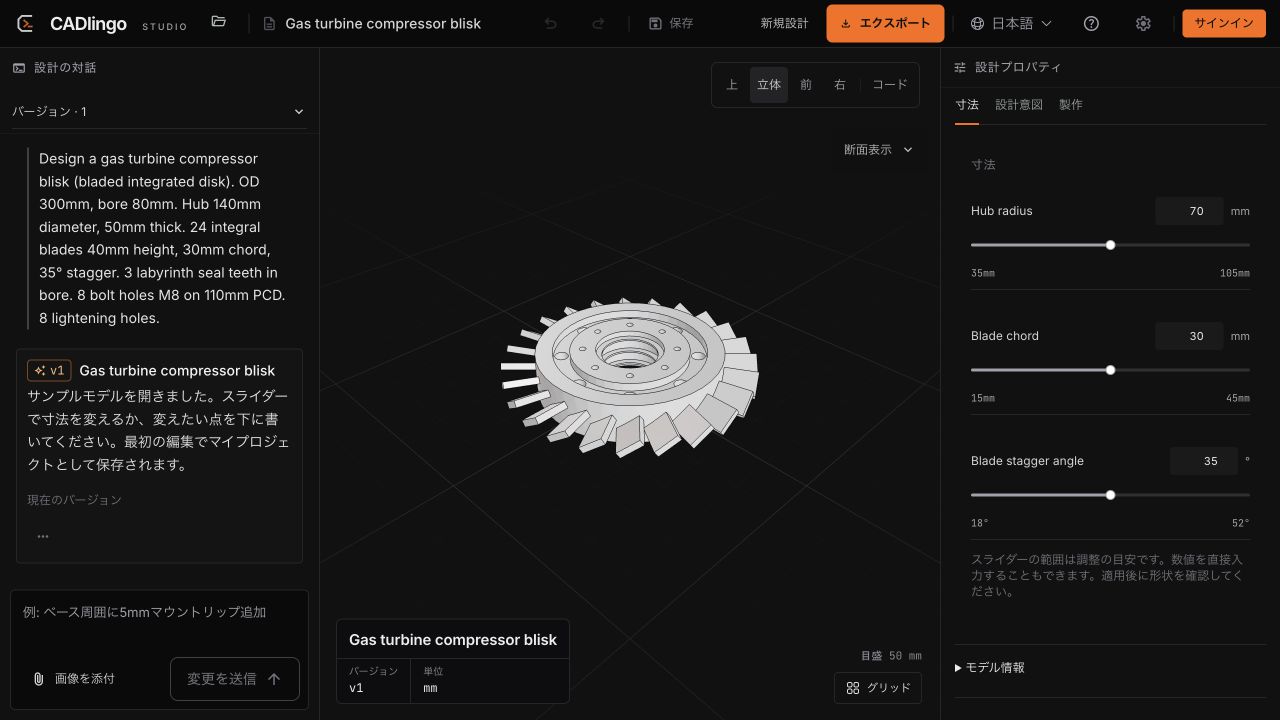Adjust the Hub radius slider handle
Image resolution: width=1280 pixels, height=720 pixels.
[1110, 245]
